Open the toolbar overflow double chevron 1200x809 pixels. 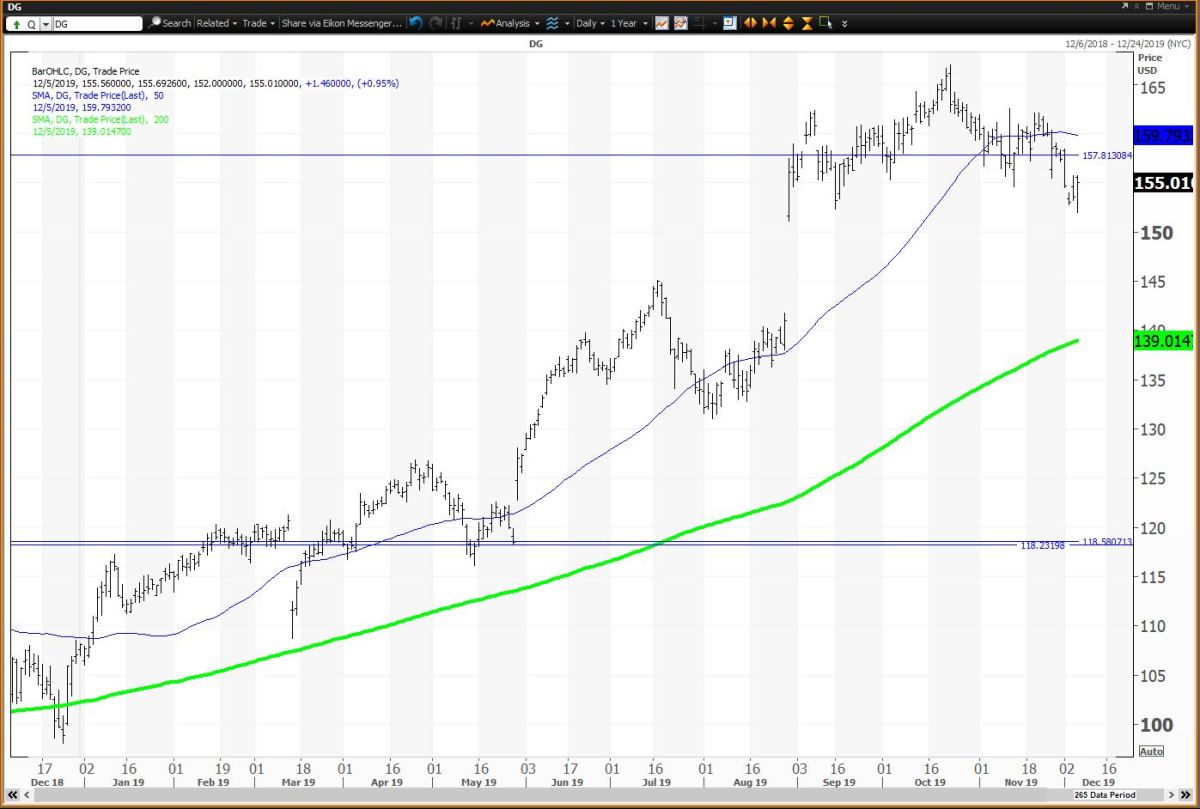844,23
